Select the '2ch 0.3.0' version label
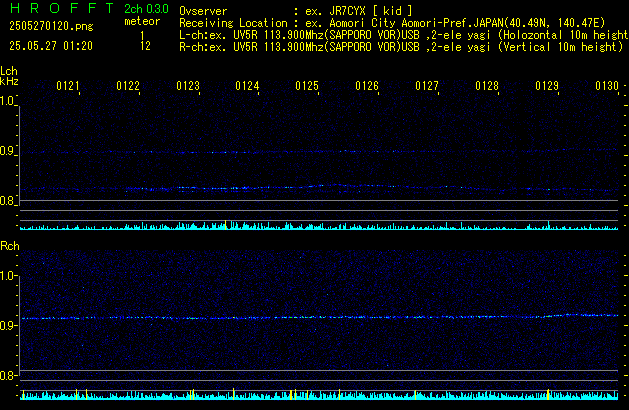The image size is (629, 410). (146, 9)
